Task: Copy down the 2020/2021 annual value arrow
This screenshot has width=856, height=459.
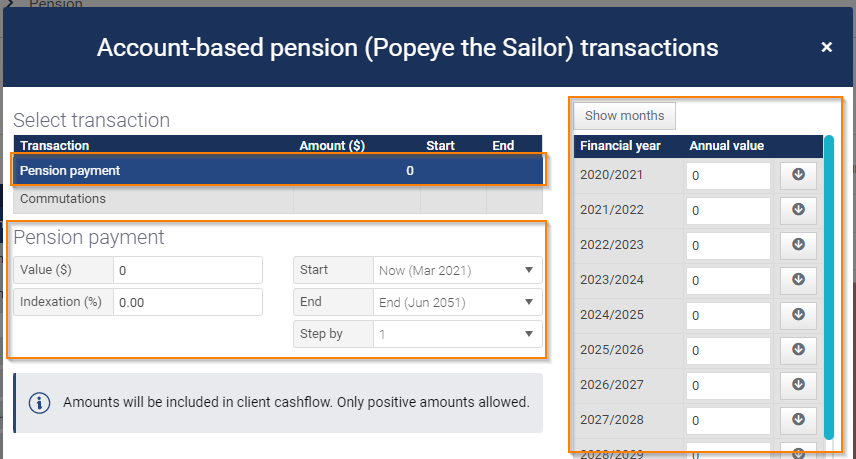Action: point(798,175)
